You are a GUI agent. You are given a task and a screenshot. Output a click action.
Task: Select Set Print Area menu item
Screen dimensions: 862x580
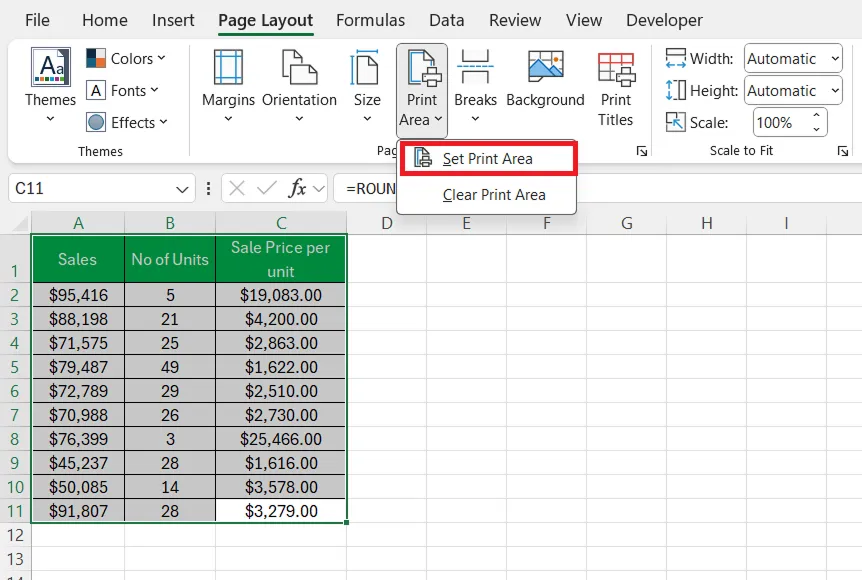tap(487, 159)
